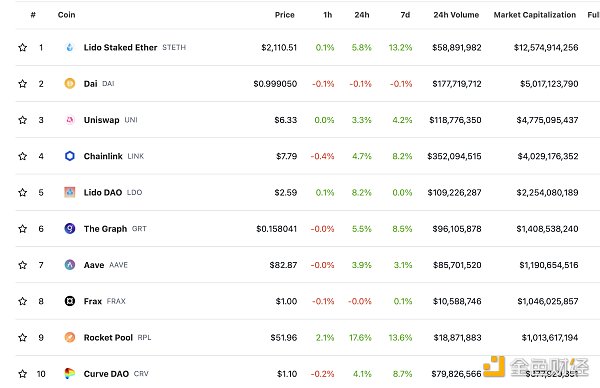This screenshot has height=388, width=600.
Task: Sort table by Price column header
Action: tap(284, 15)
